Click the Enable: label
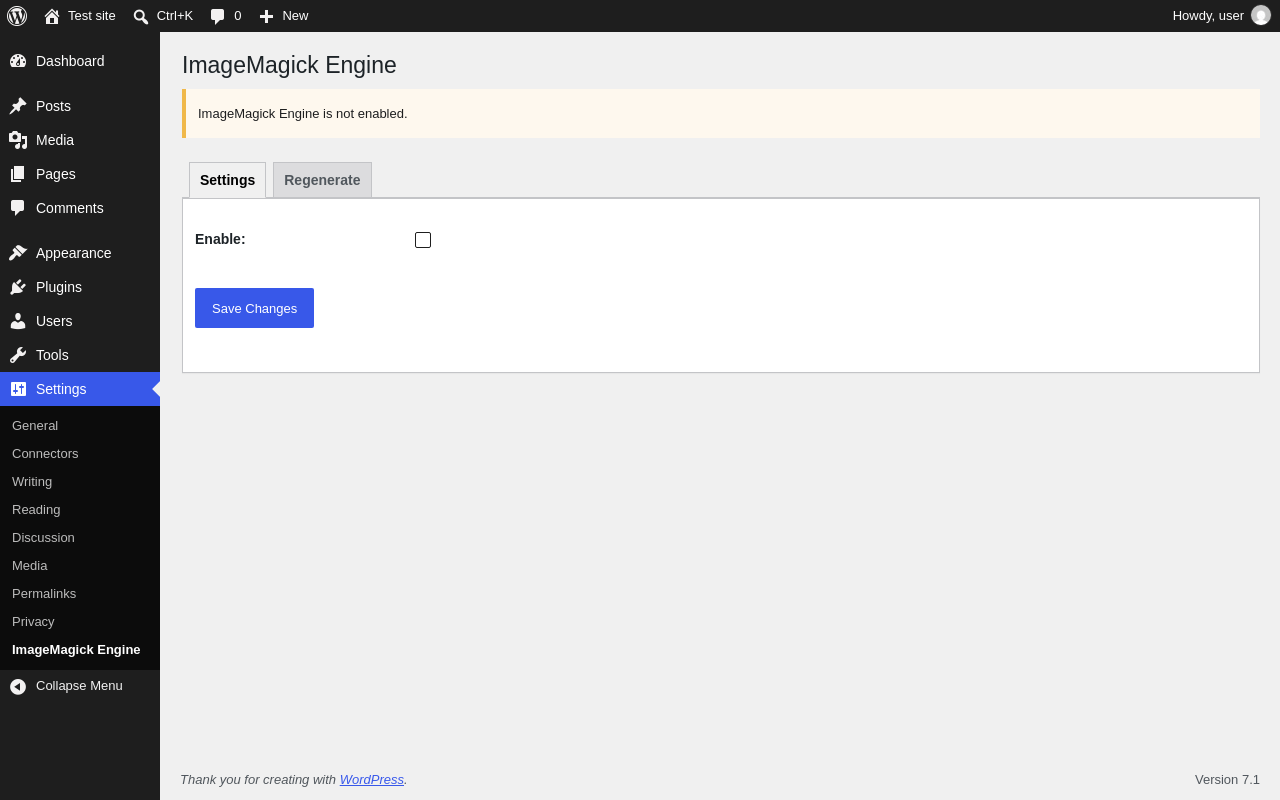 (220, 239)
